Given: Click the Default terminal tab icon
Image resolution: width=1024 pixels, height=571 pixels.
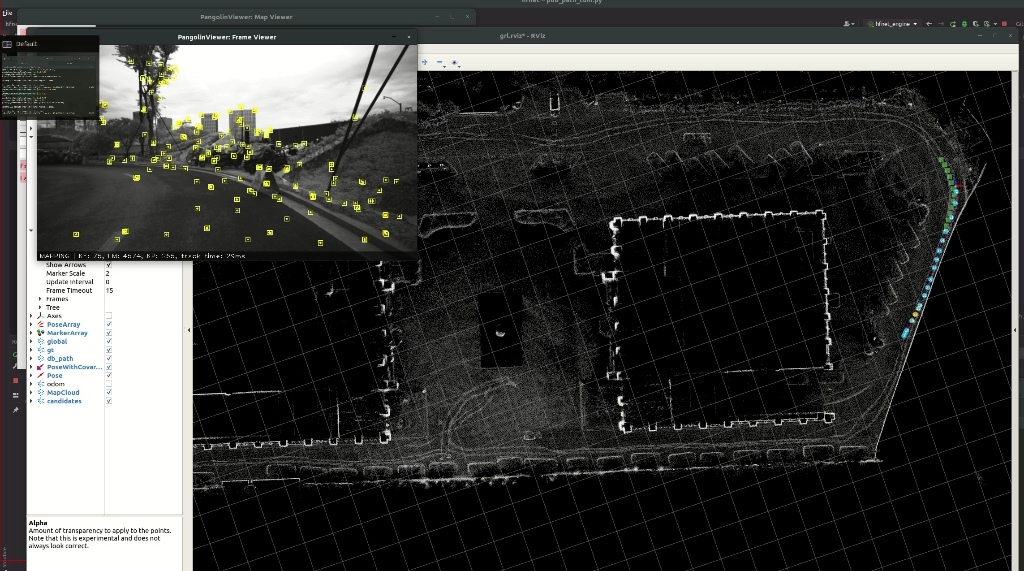Looking at the screenshot, I should pyautogui.click(x=7, y=44).
